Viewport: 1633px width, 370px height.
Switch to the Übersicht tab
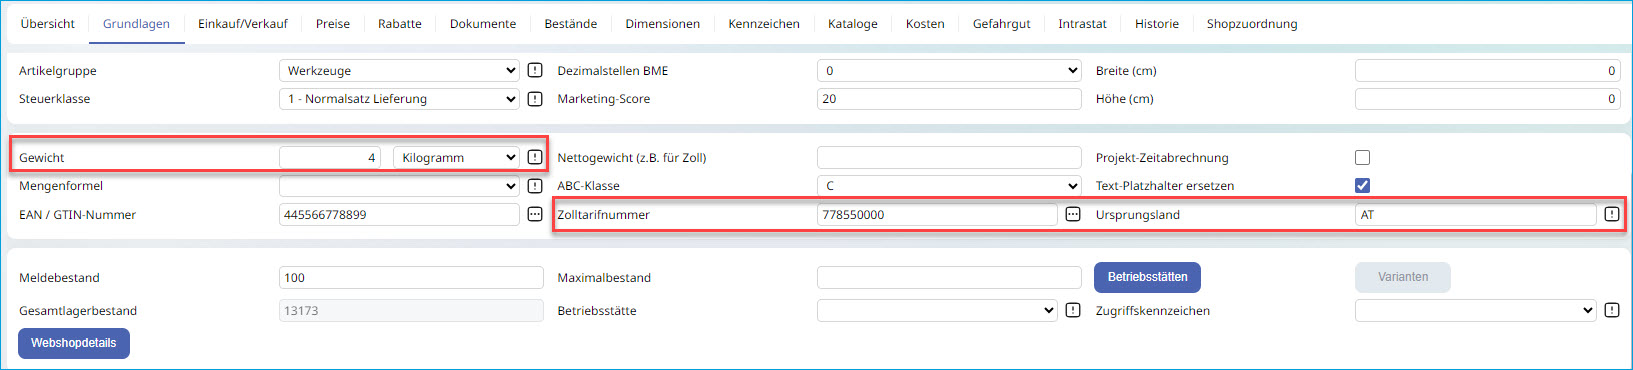click(x=47, y=23)
